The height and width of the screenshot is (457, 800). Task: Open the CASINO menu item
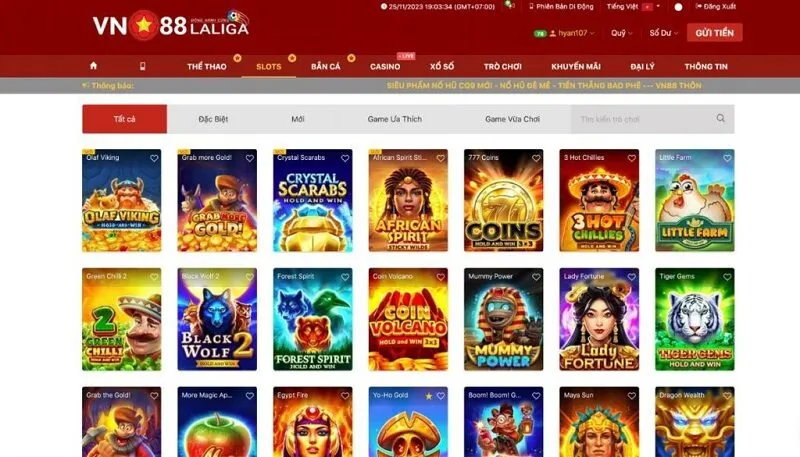(x=385, y=66)
